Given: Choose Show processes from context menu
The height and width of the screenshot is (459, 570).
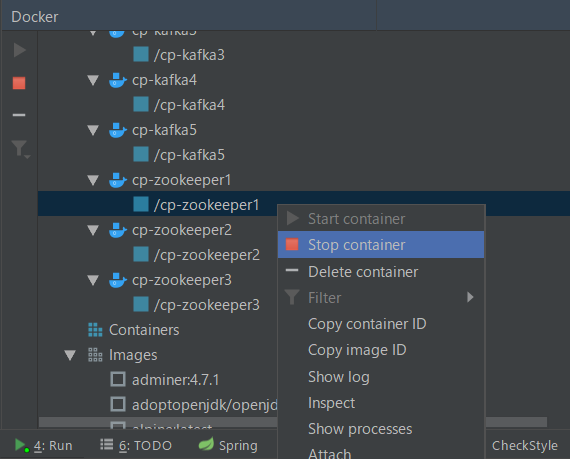Looking at the screenshot, I should (x=381, y=429).
